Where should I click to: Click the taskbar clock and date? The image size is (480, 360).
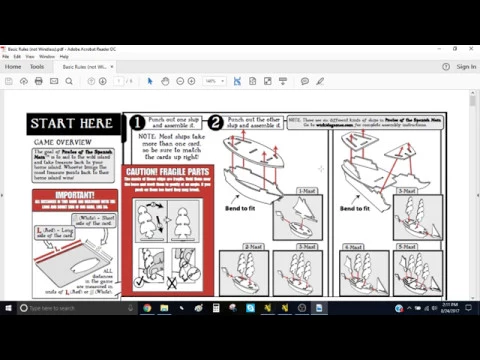click(x=450, y=308)
